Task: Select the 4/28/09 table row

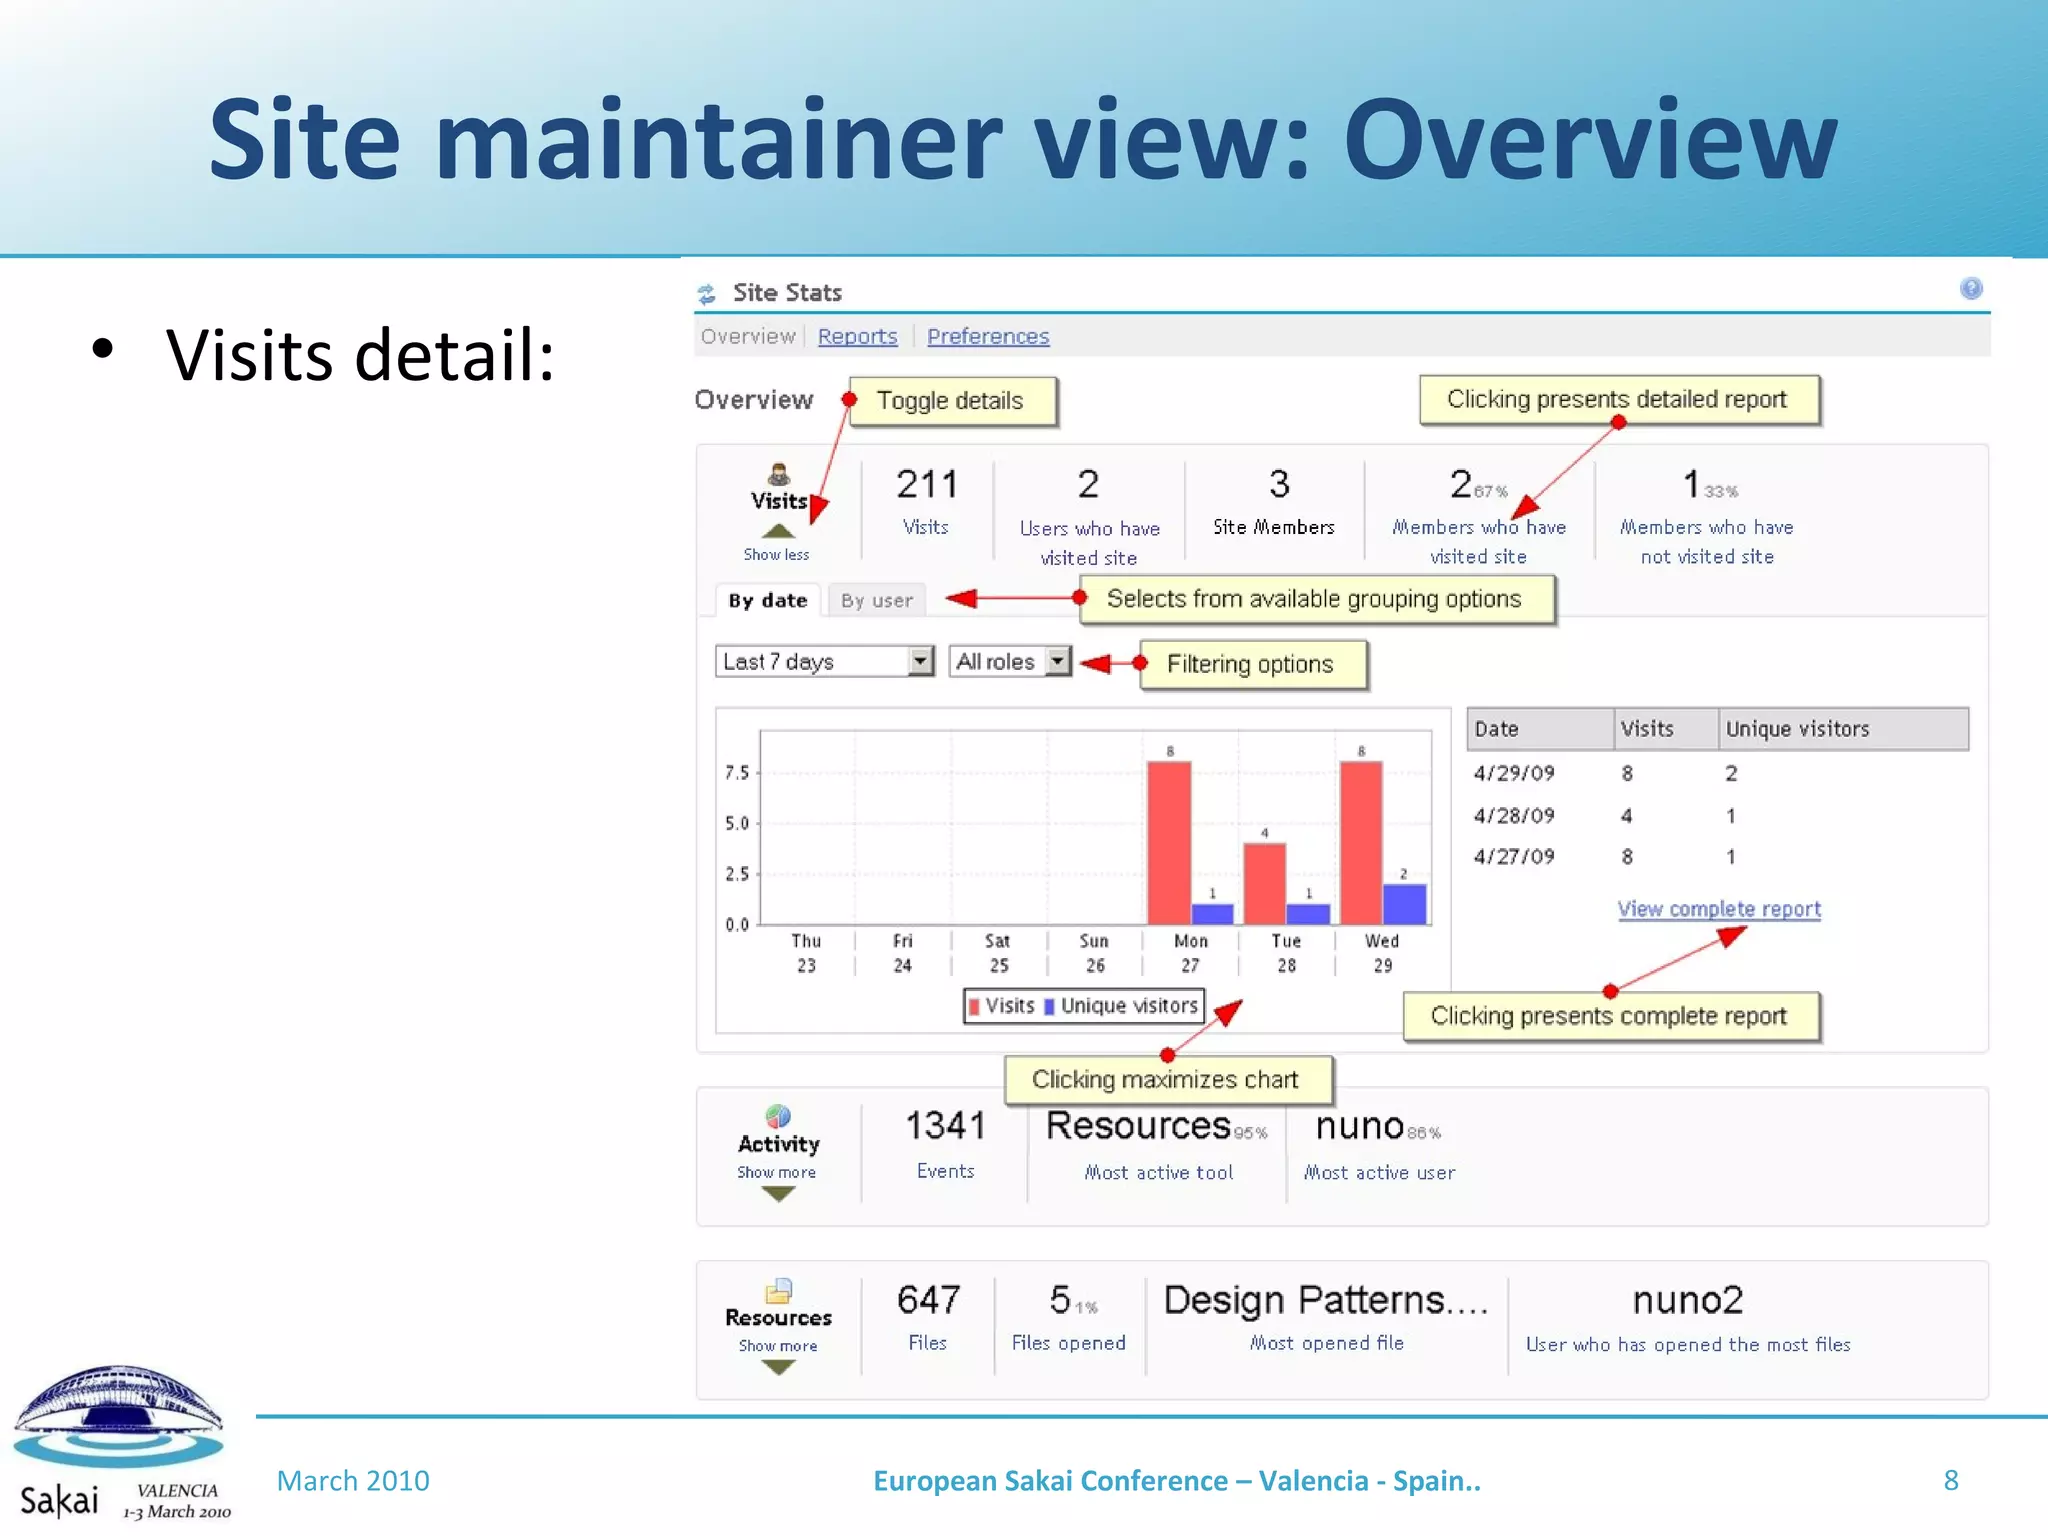Action: coord(1717,816)
